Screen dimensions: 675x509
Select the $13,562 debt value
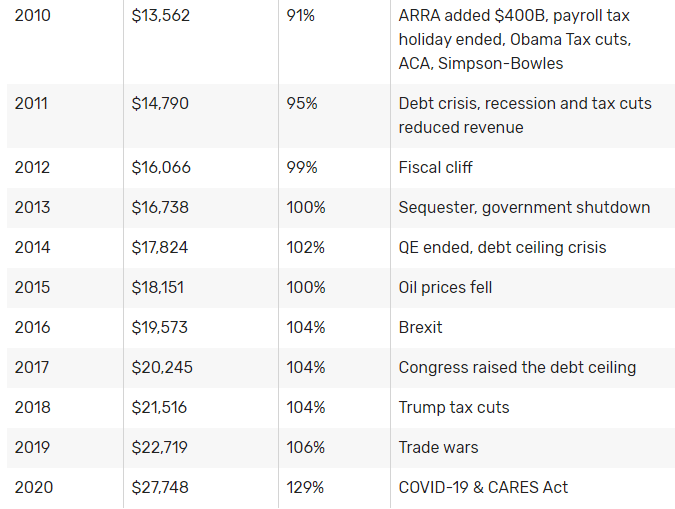[x=159, y=16]
